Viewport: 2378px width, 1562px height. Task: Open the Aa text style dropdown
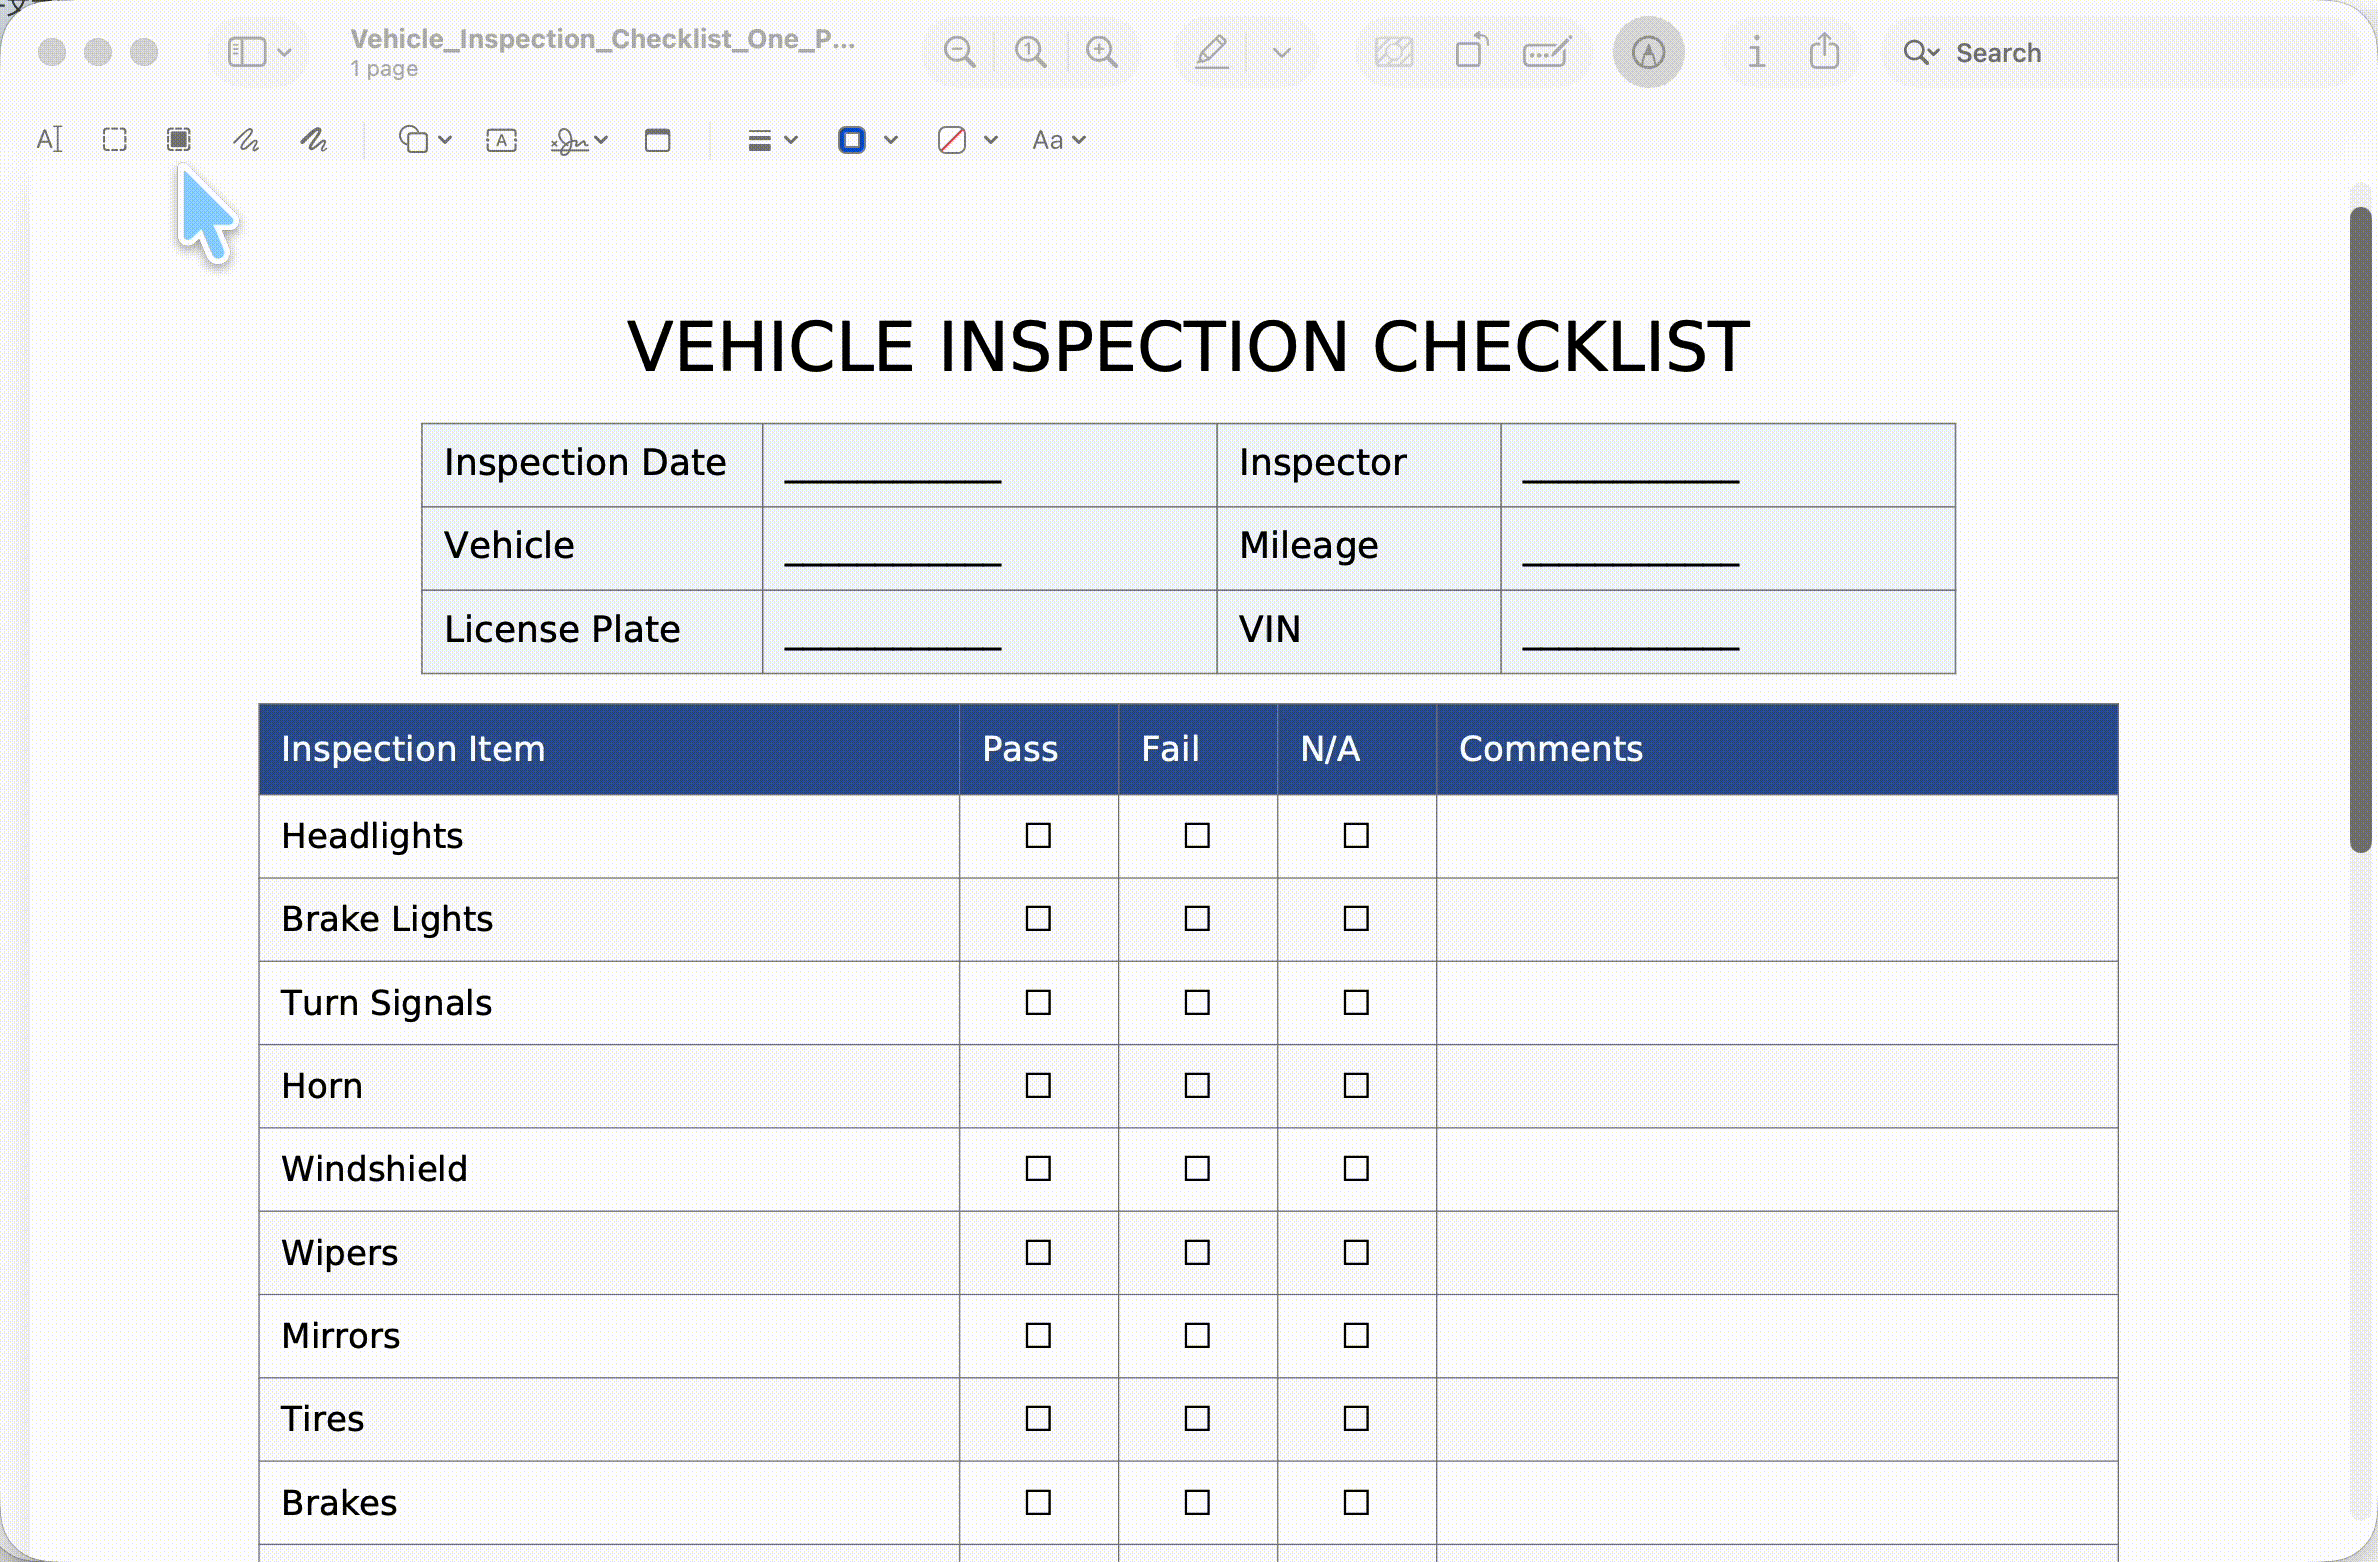click(1059, 140)
